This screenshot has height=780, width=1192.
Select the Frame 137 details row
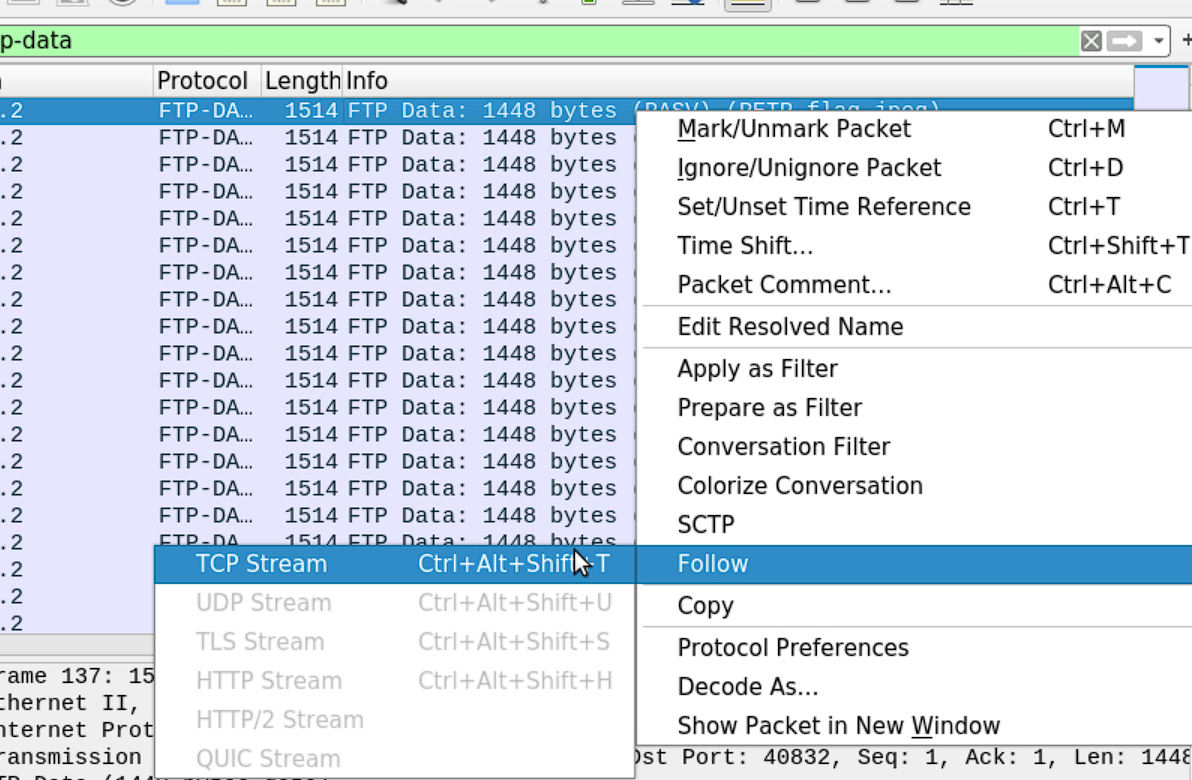point(77,676)
